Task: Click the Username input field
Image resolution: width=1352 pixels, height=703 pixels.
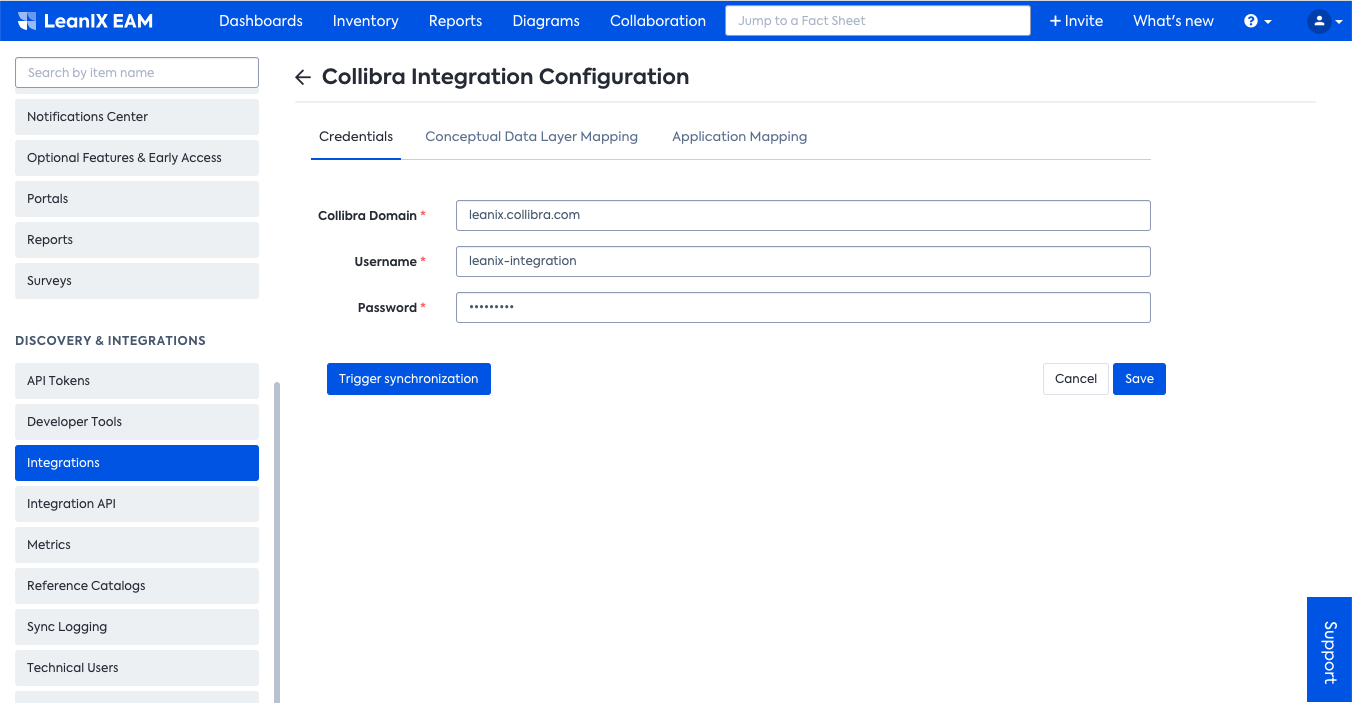Action: [x=803, y=261]
